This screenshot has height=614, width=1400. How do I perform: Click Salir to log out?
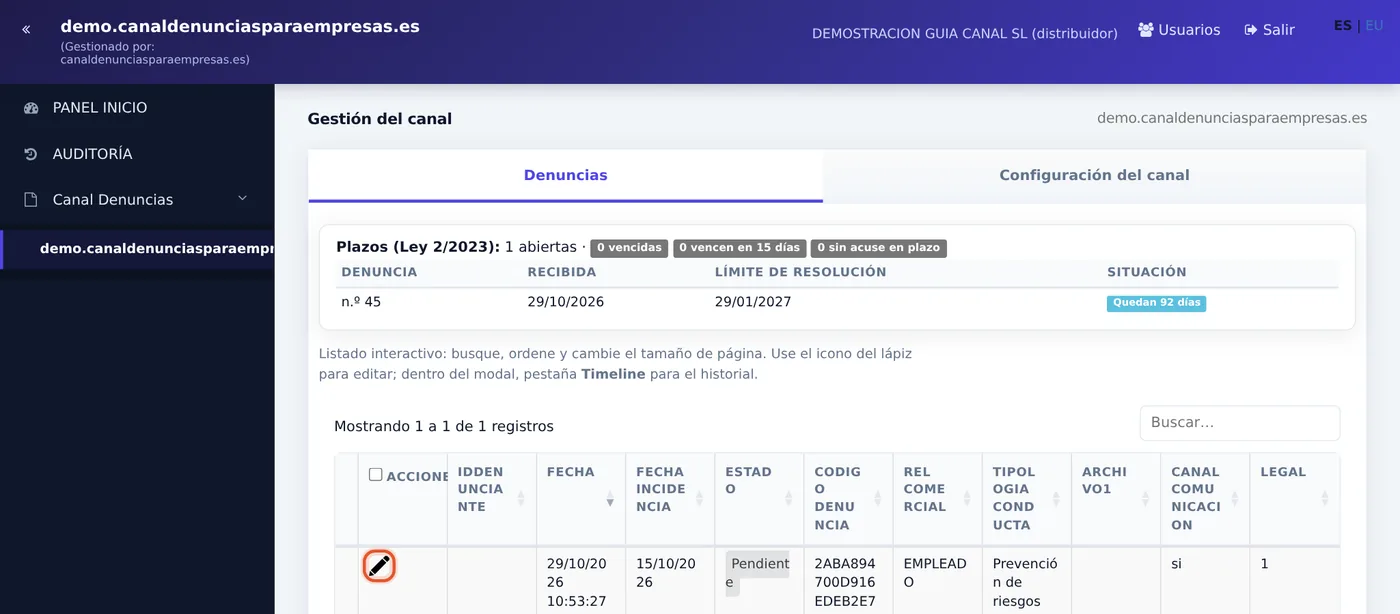tap(1269, 30)
